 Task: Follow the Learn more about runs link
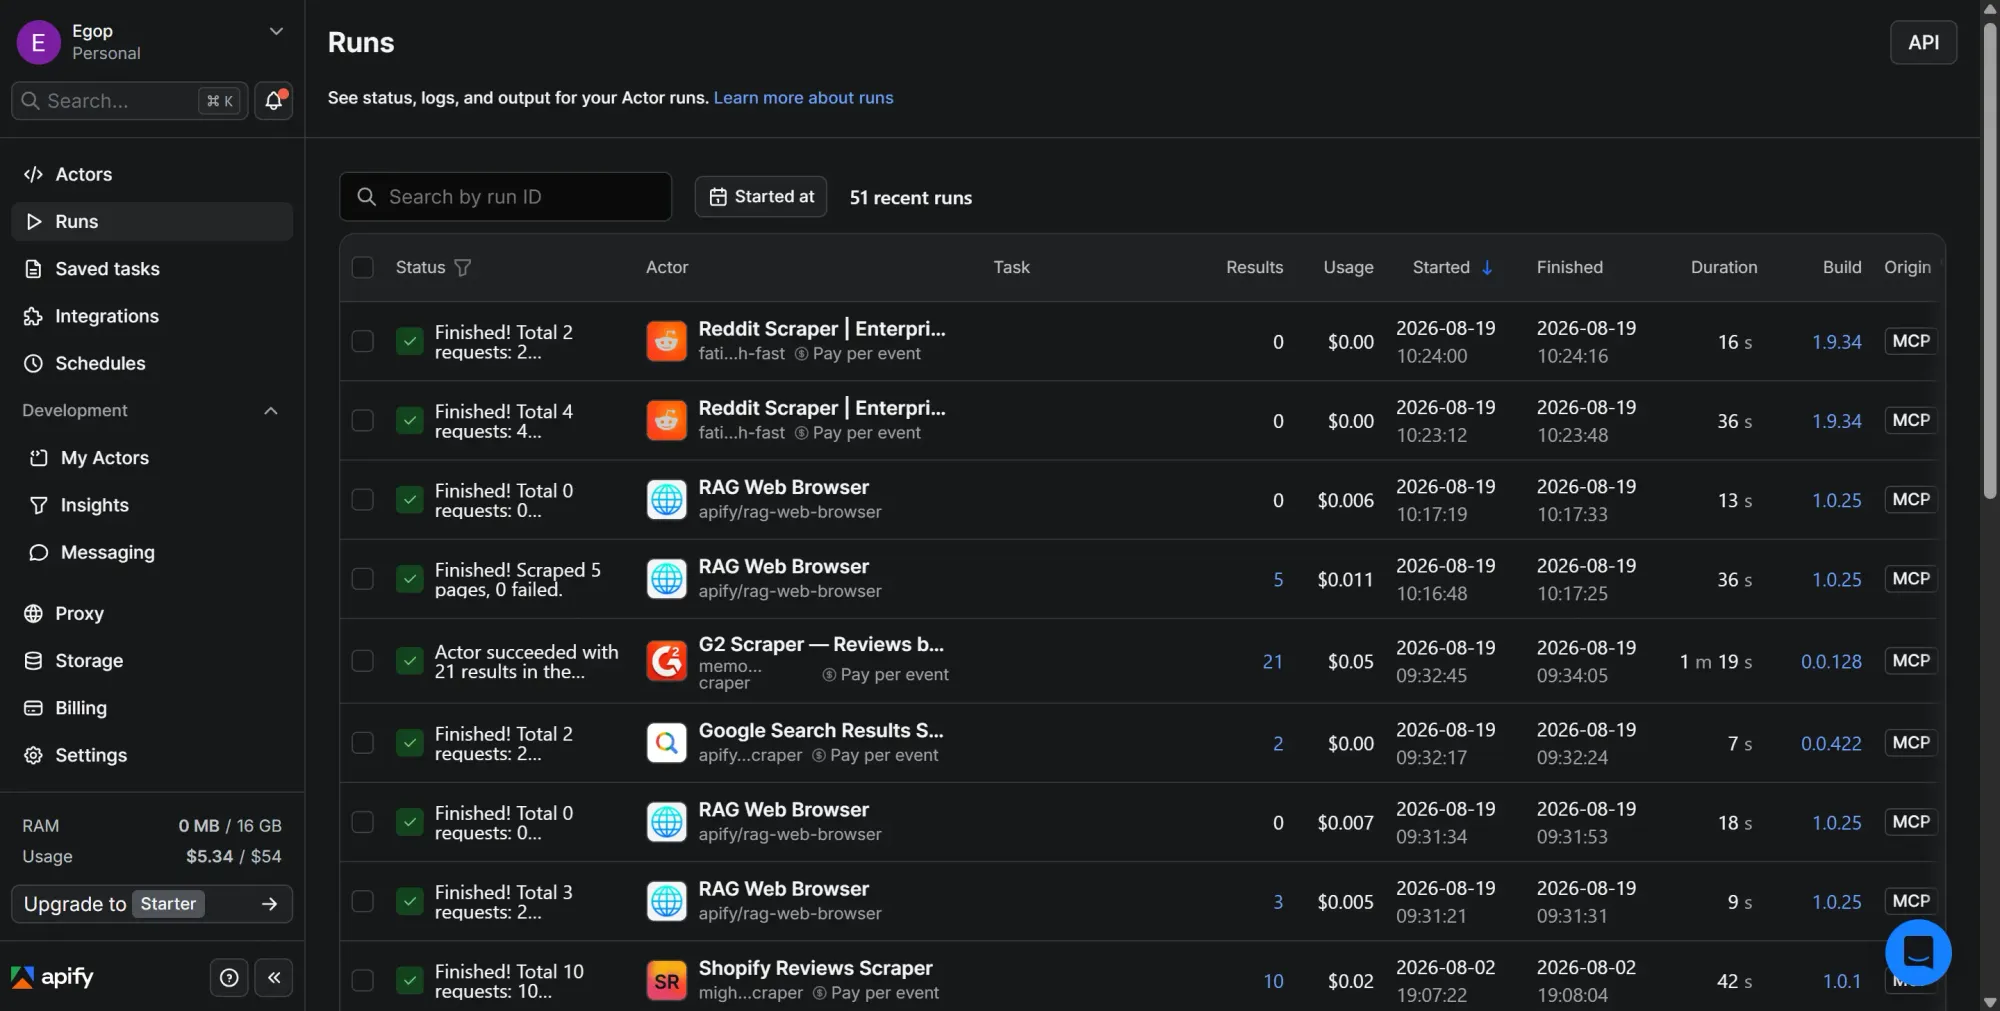click(x=803, y=98)
